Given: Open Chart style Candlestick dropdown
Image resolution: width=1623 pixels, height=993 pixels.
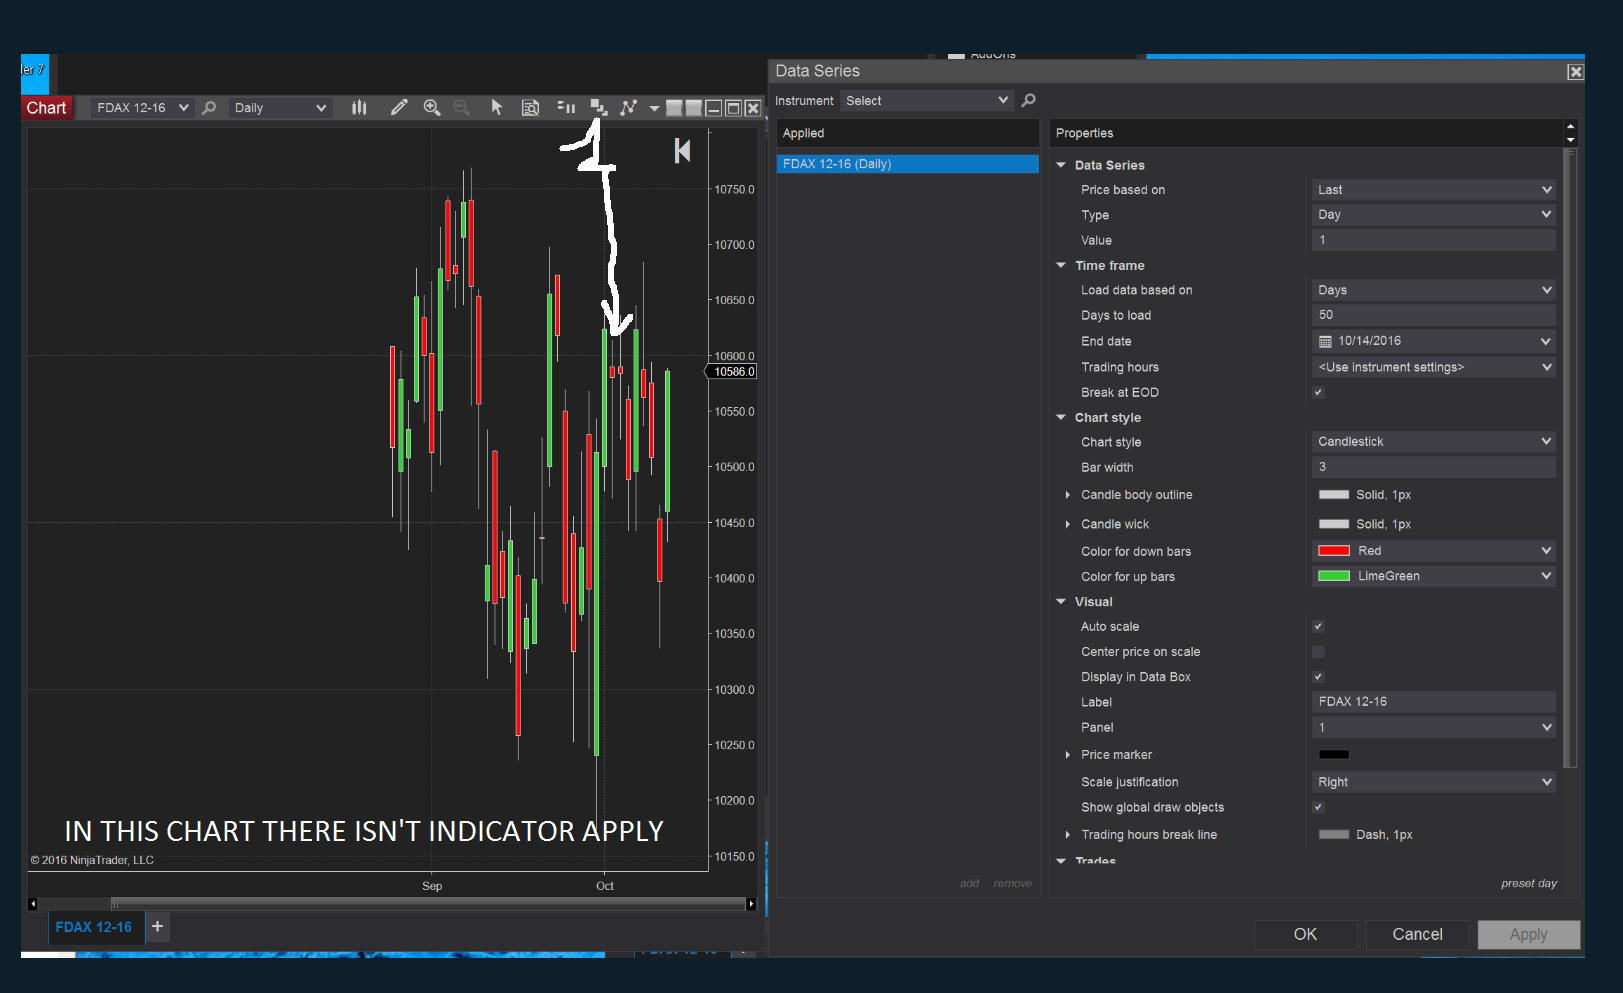Looking at the screenshot, I should [x=1433, y=442].
